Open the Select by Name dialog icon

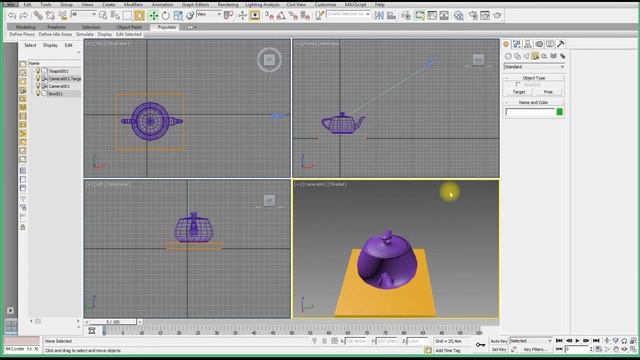116,16
